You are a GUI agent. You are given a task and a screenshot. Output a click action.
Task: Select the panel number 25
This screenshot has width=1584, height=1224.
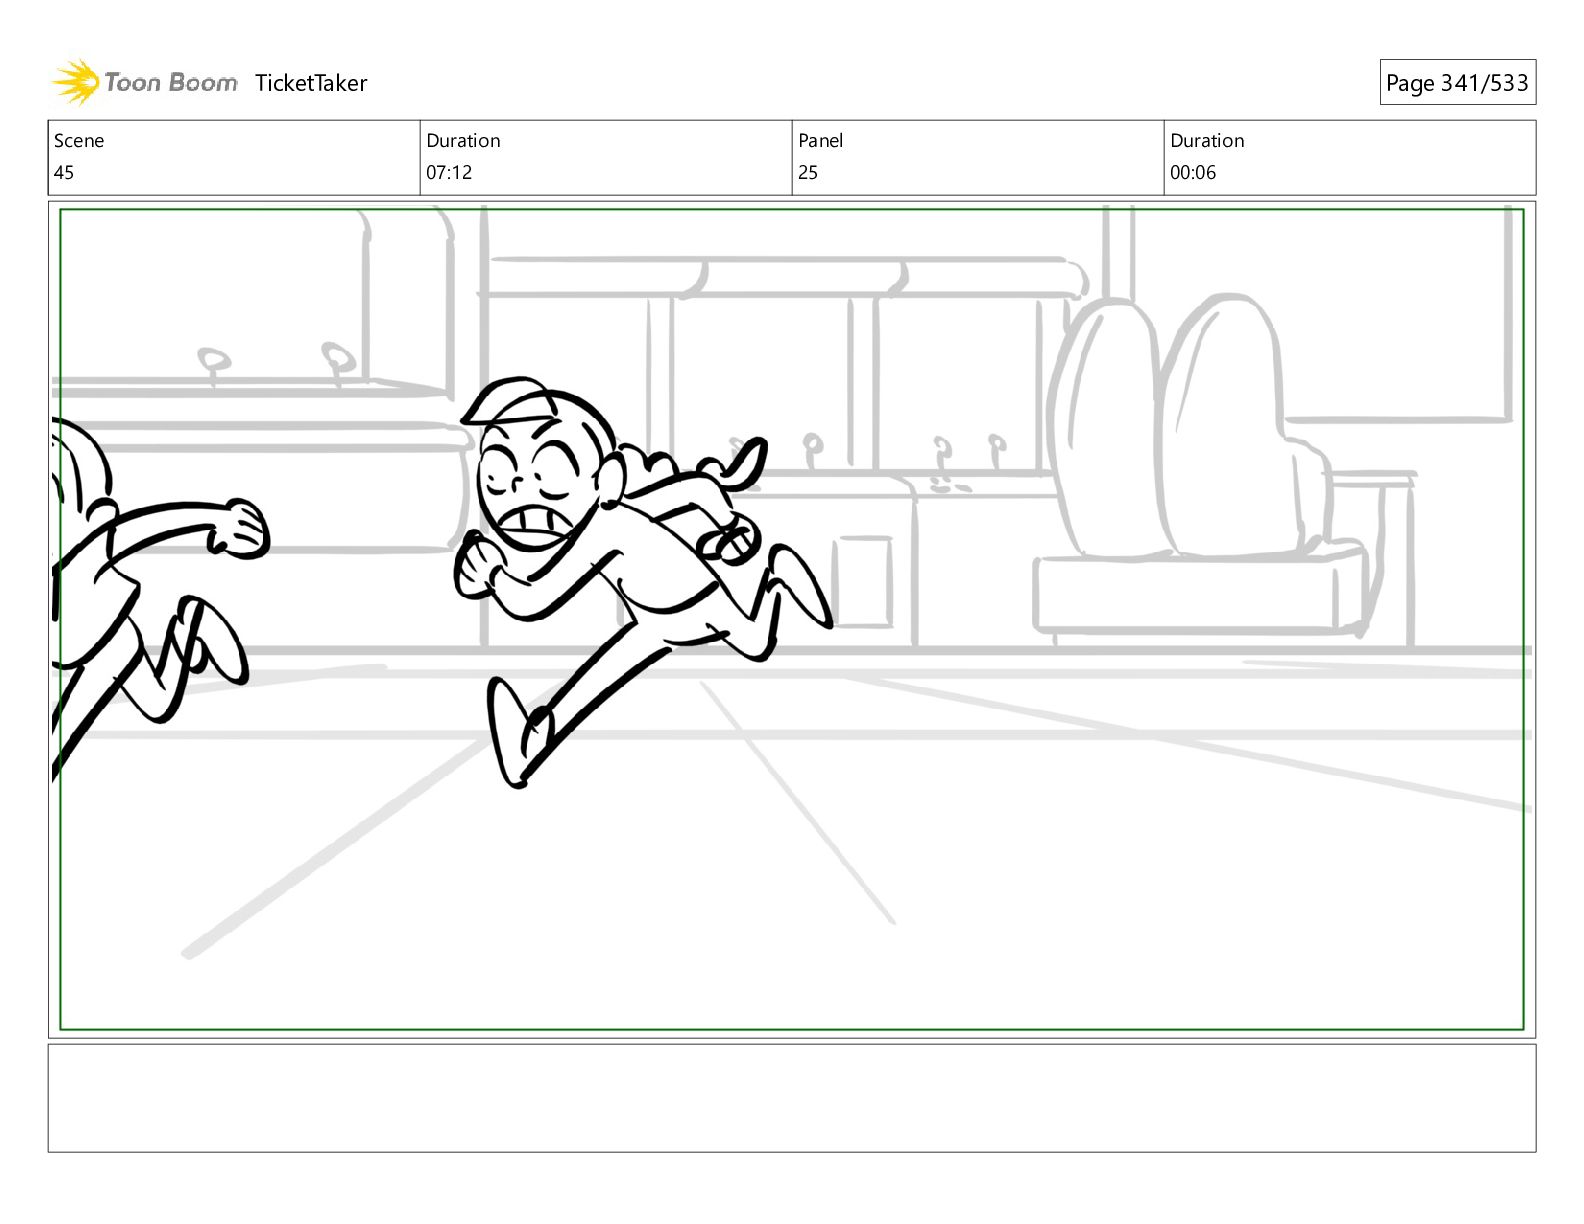click(808, 173)
